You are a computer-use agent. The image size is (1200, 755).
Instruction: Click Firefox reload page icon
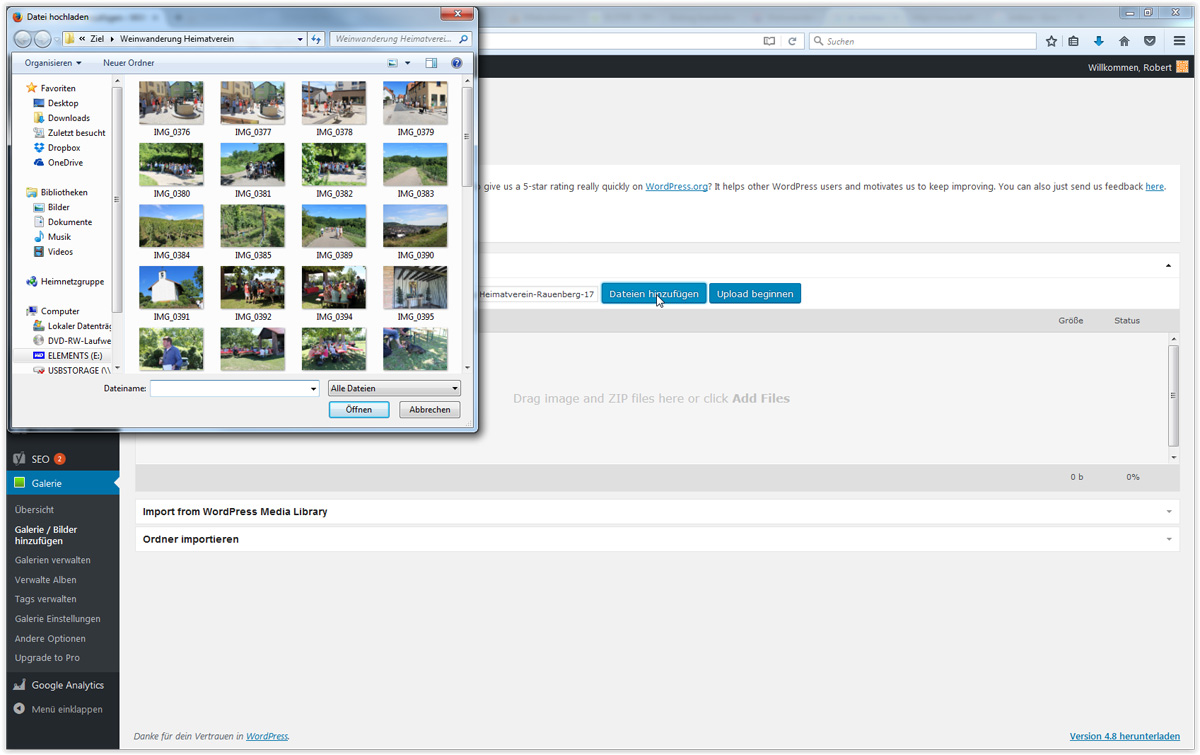[792, 41]
